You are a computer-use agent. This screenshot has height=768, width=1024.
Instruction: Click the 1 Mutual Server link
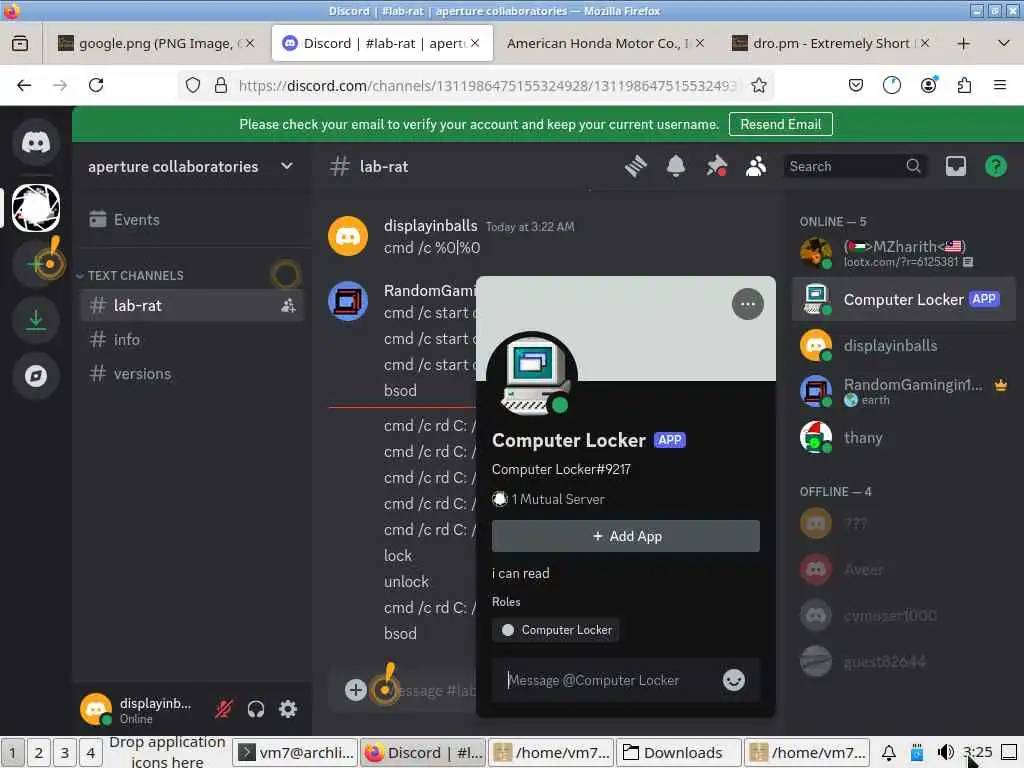[549, 499]
